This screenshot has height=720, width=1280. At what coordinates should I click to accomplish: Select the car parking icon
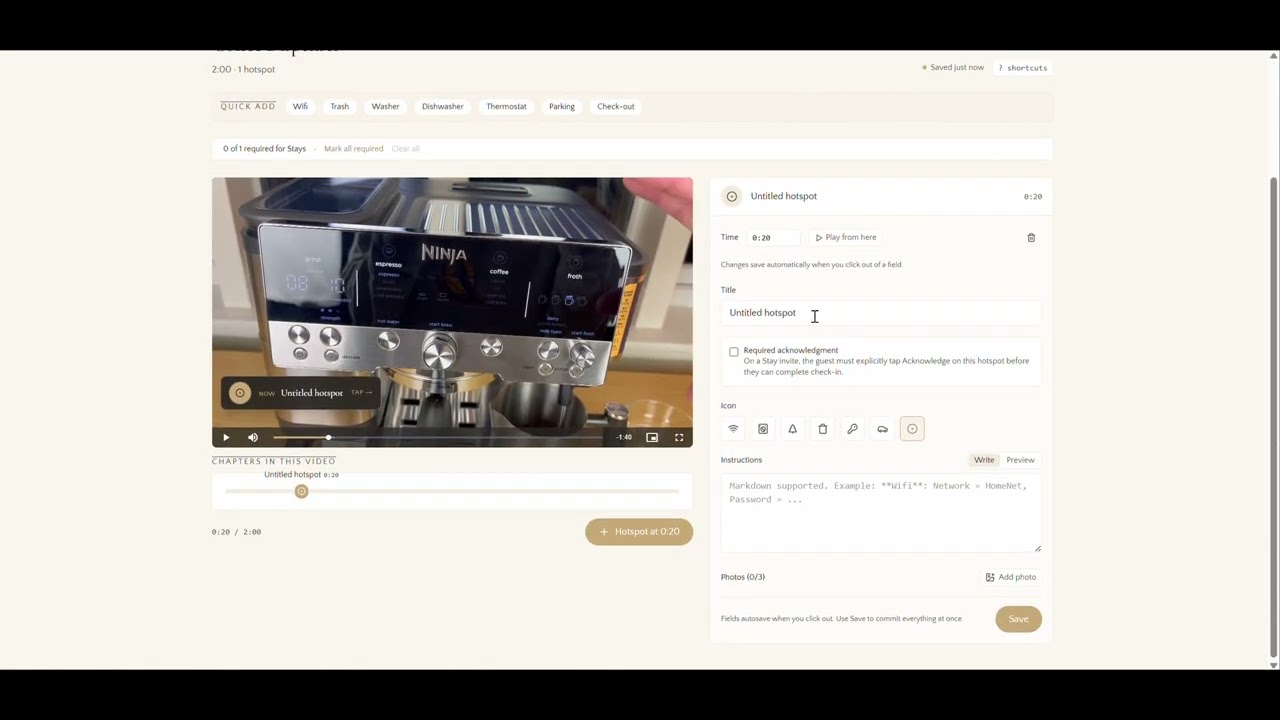point(882,429)
